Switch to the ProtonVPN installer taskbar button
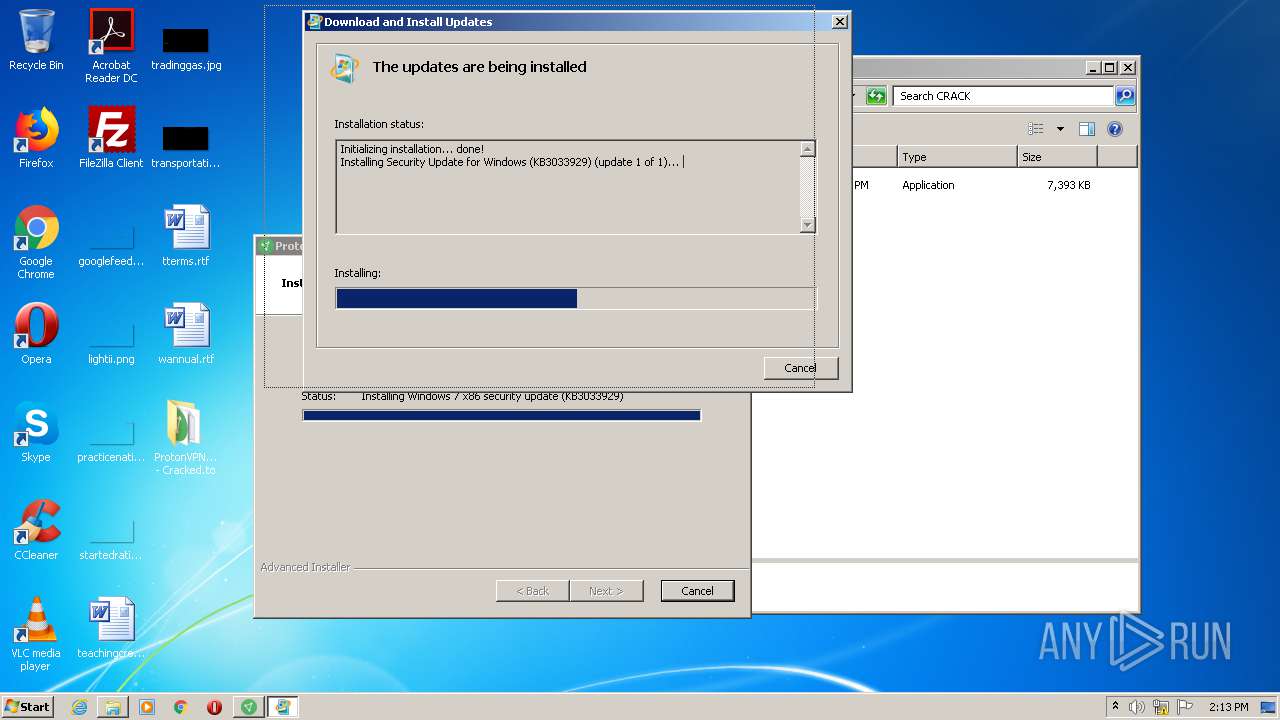Viewport: 1280px width, 720px height. [x=249, y=707]
